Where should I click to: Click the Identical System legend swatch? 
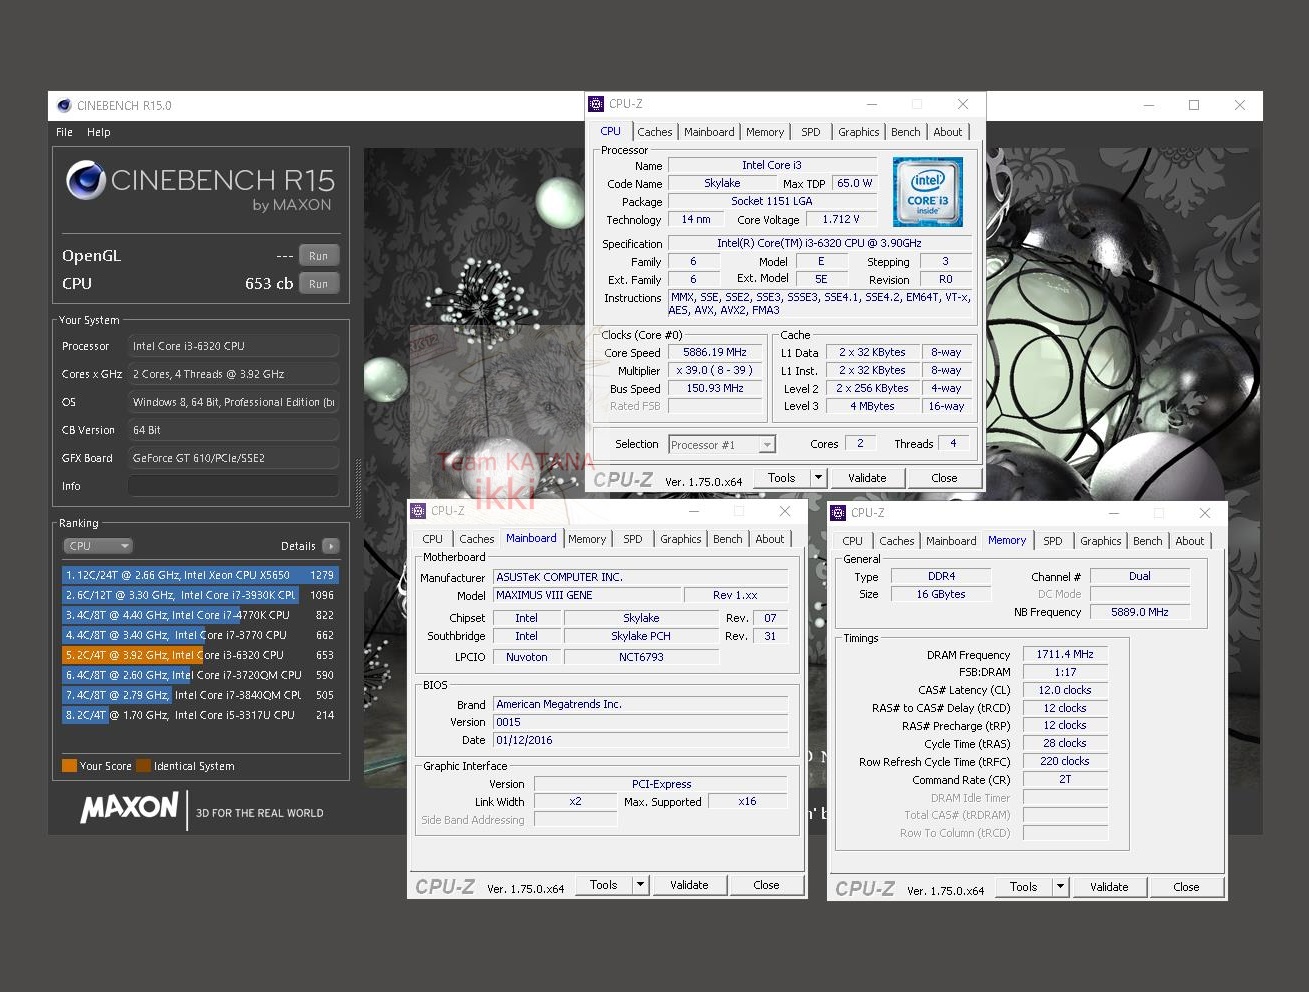143,766
